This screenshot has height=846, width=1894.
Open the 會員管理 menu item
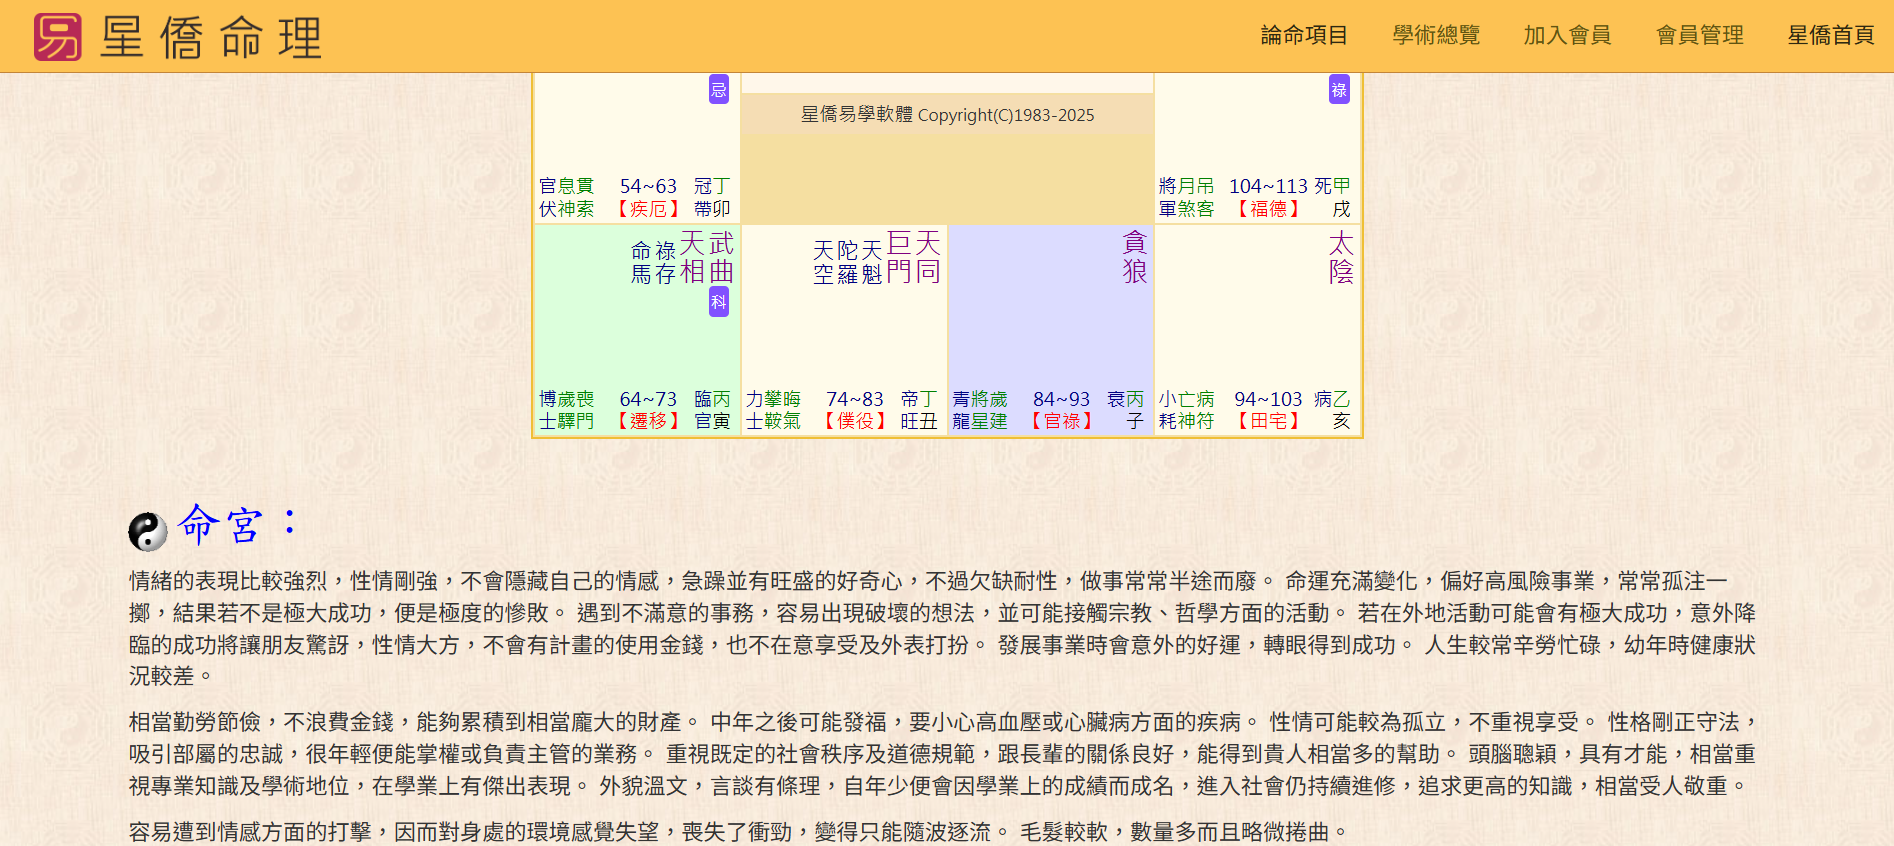click(x=1700, y=35)
